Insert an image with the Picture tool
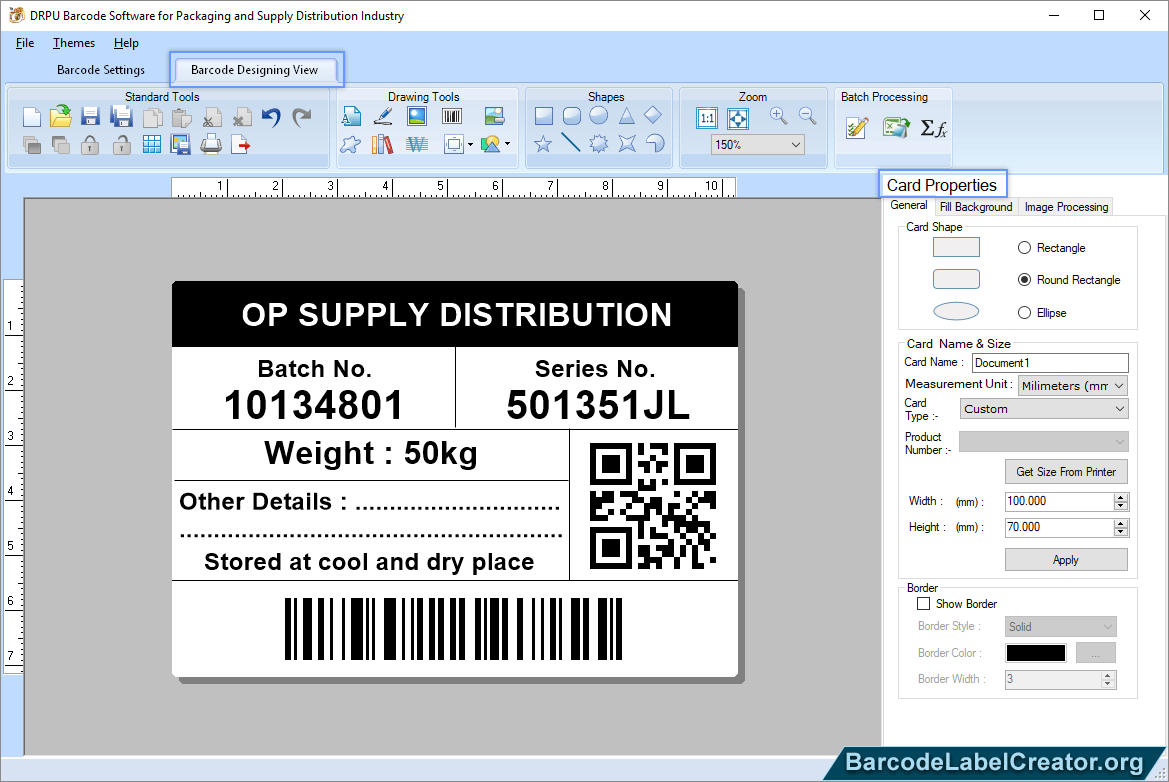 click(x=416, y=116)
